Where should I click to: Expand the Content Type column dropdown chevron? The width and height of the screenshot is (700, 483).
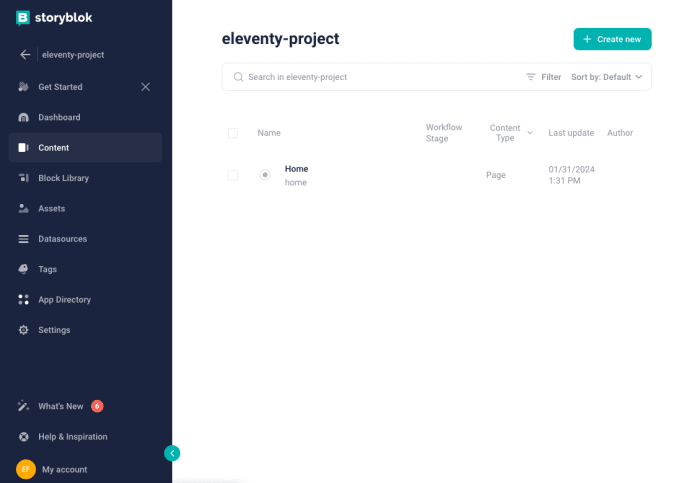pos(530,133)
